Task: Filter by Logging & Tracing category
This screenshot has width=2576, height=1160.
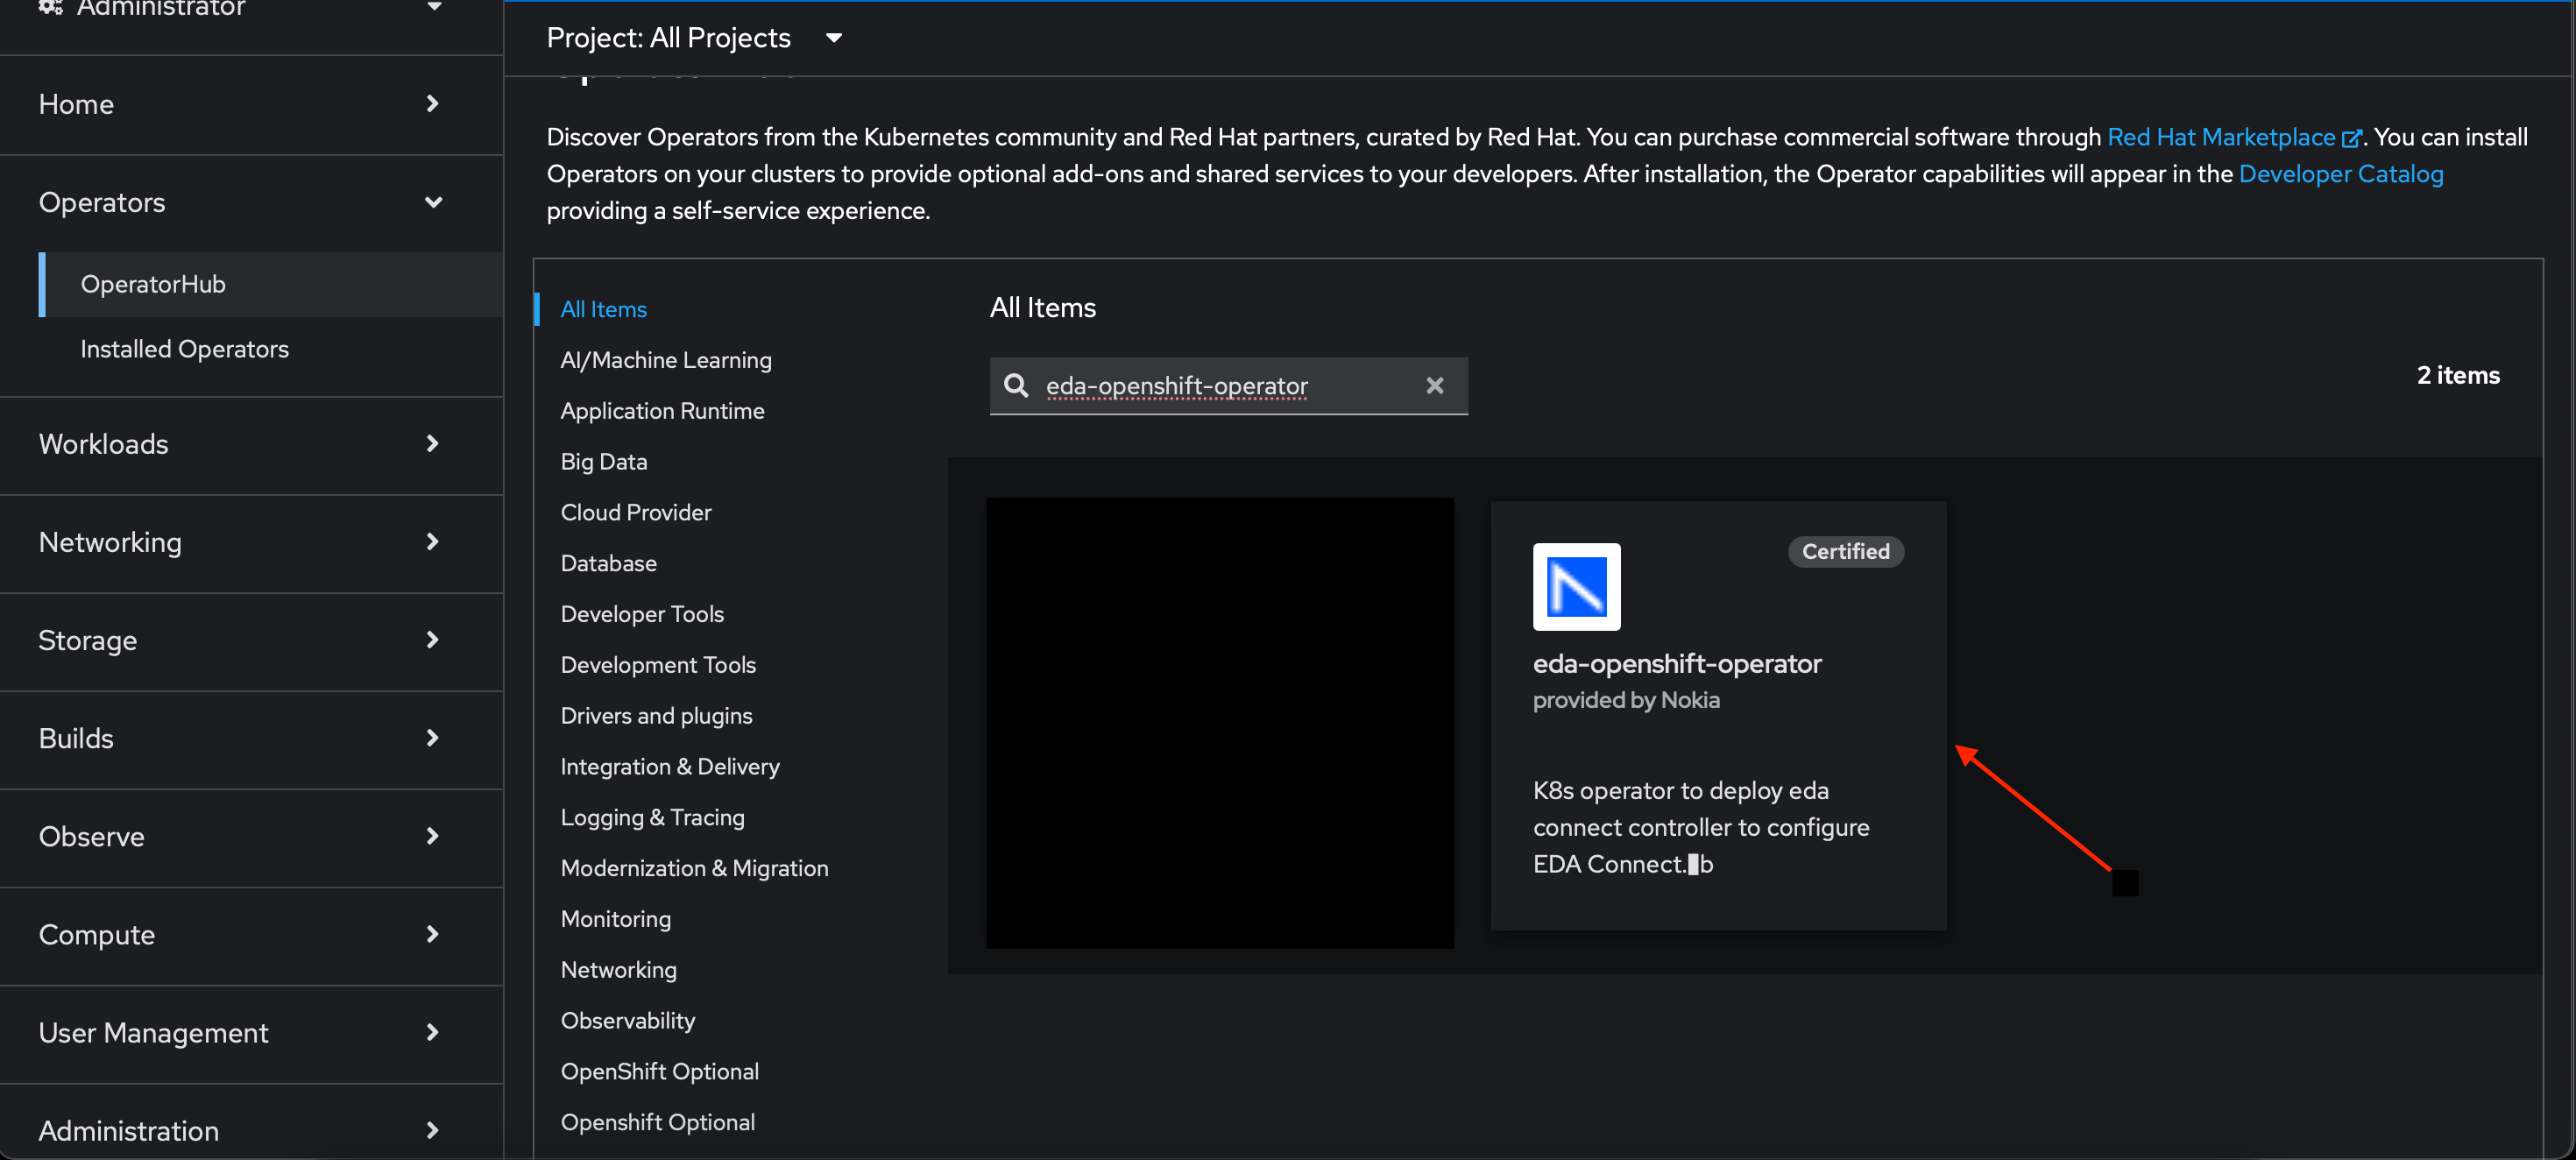Action: click(652, 817)
